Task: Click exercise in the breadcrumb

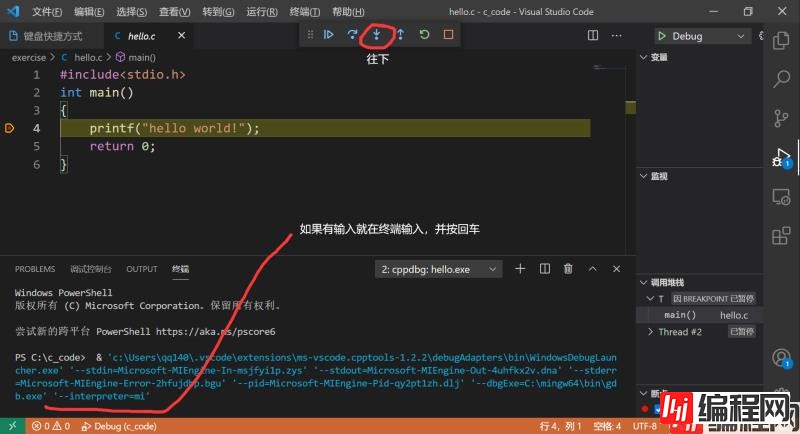Action: point(29,58)
